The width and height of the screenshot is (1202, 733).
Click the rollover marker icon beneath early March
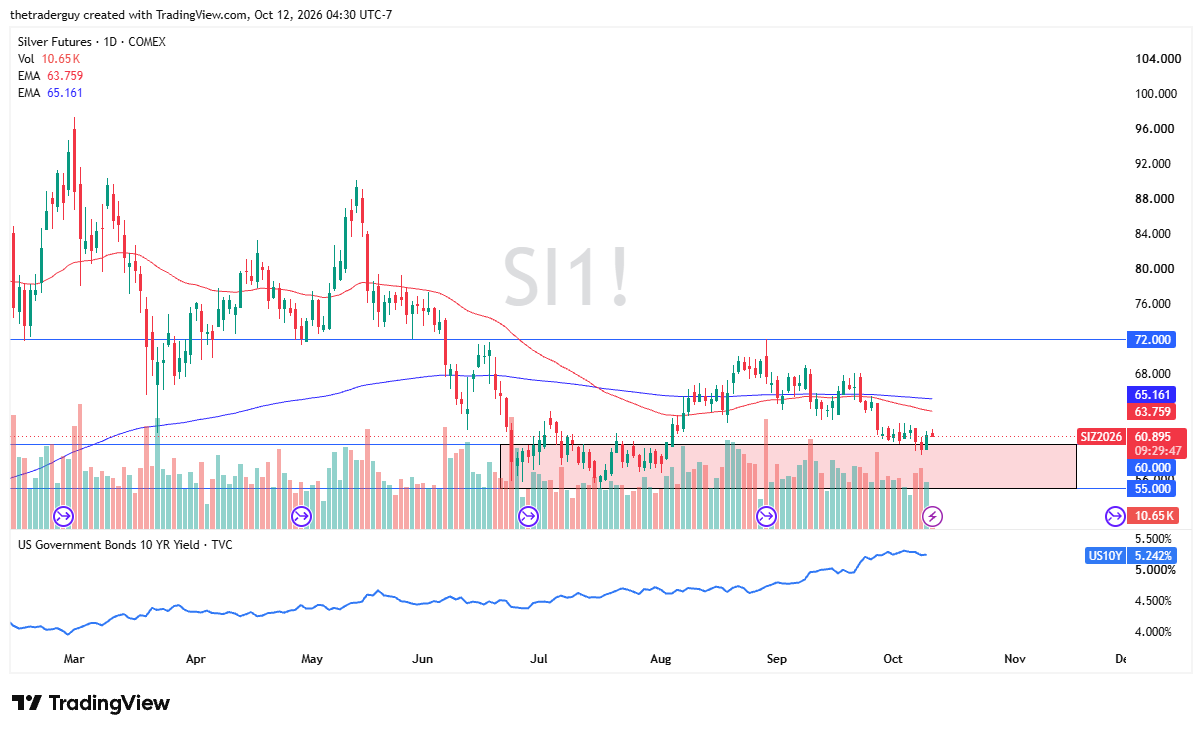[x=64, y=516]
